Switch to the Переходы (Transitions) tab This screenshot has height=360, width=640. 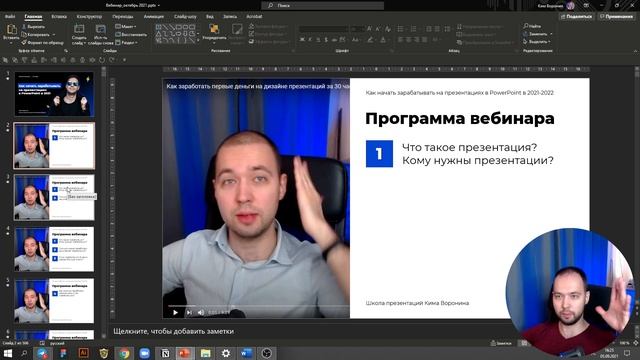122,17
